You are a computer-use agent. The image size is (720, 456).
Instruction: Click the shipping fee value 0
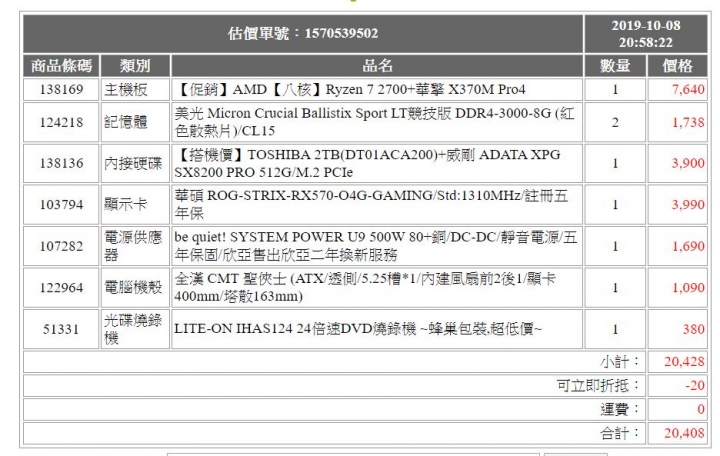click(701, 409)
